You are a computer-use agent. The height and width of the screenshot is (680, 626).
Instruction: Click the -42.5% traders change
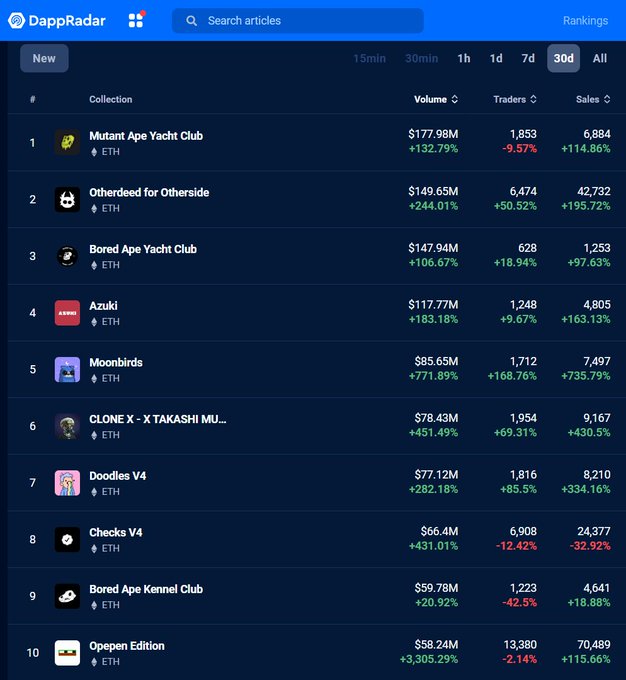[x=519, y=602]
